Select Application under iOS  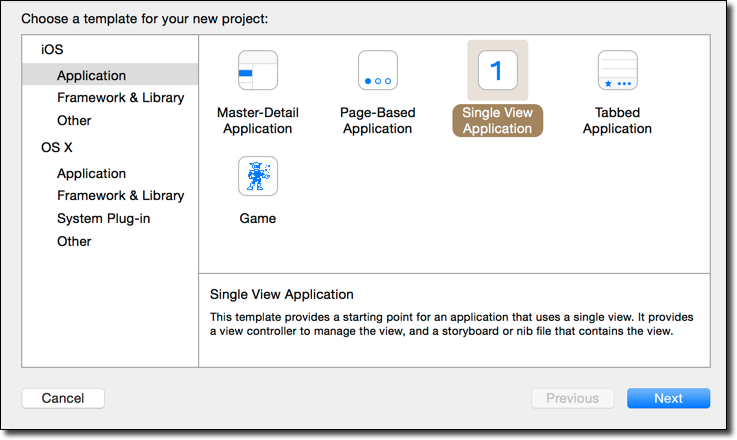pos(110,75)
